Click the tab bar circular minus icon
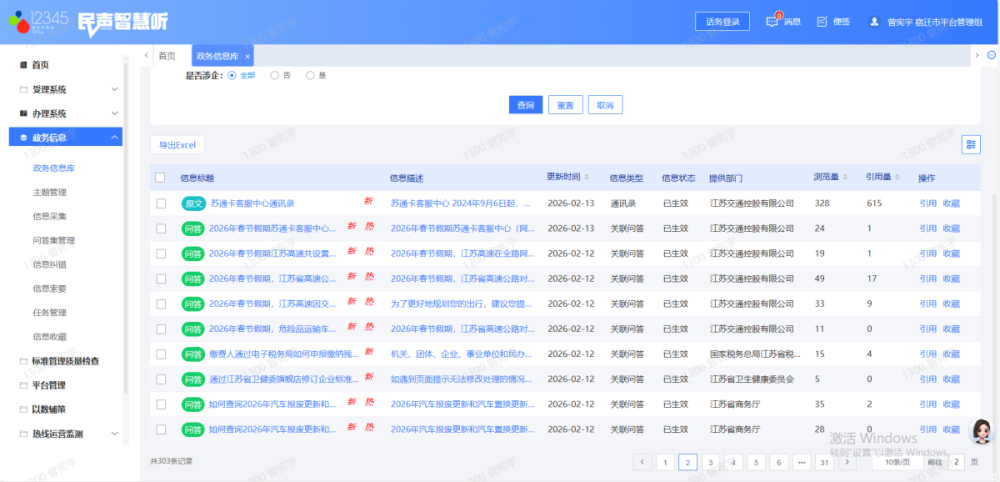Image resolution: width=1000 pixels, height=482 pixels. [x=977, y=56]
